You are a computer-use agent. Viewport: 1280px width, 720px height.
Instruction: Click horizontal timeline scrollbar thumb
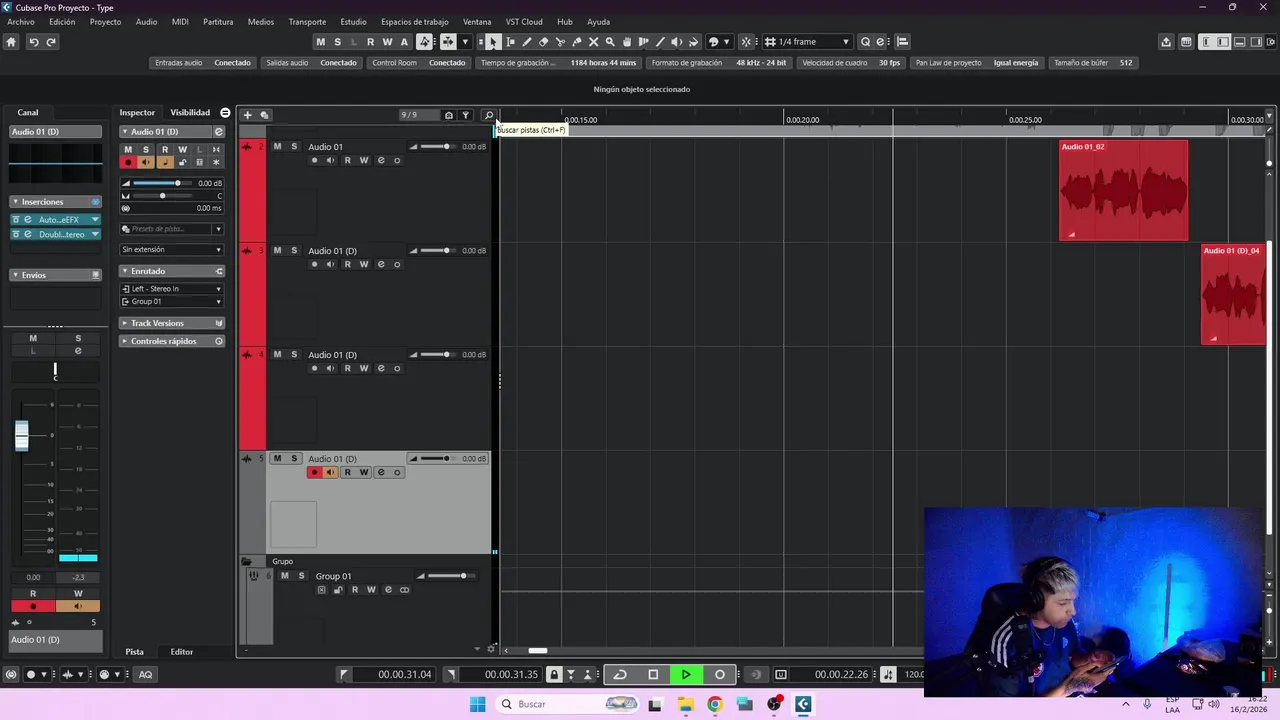pos(538,651)
